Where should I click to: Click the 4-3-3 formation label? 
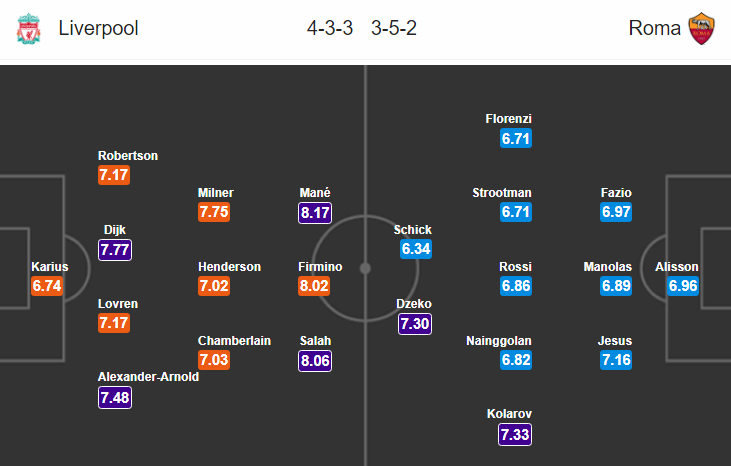(x=330, y=28)
